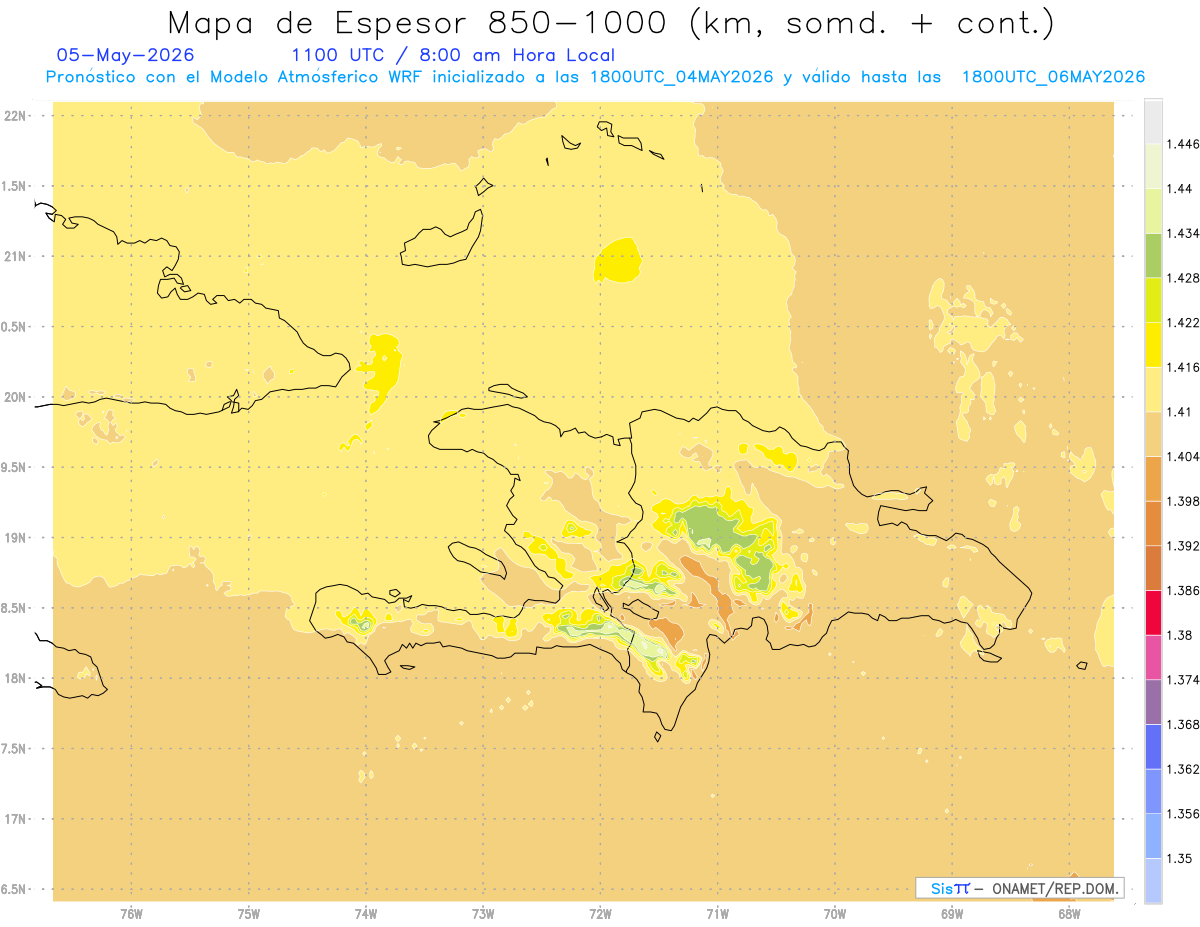
Task: Click the 72W longitude axis label
Action: (600, 913)
